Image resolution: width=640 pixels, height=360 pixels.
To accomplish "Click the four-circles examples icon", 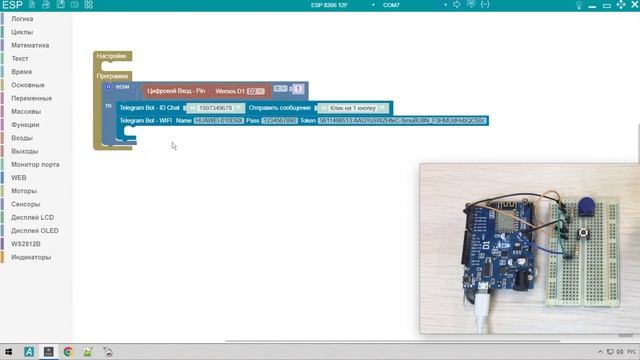I will coord(89,5).
